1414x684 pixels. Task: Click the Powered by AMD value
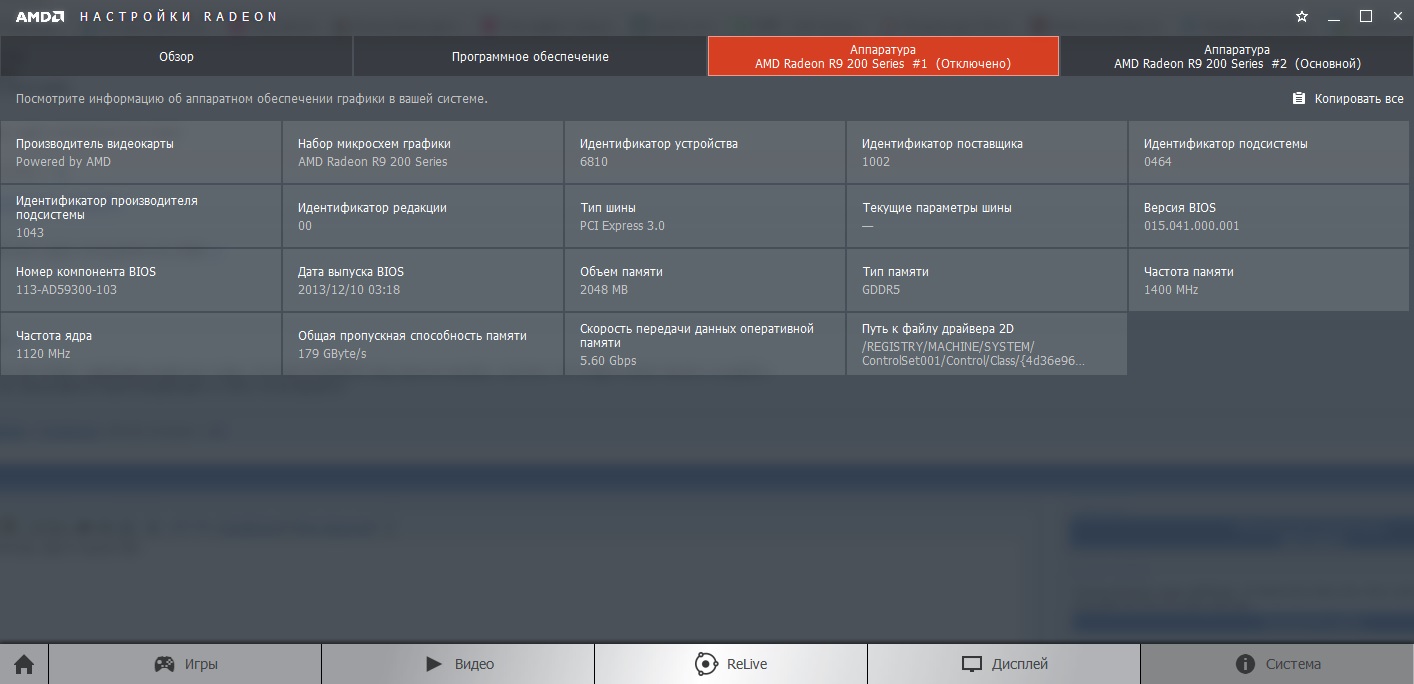[63, 162]
